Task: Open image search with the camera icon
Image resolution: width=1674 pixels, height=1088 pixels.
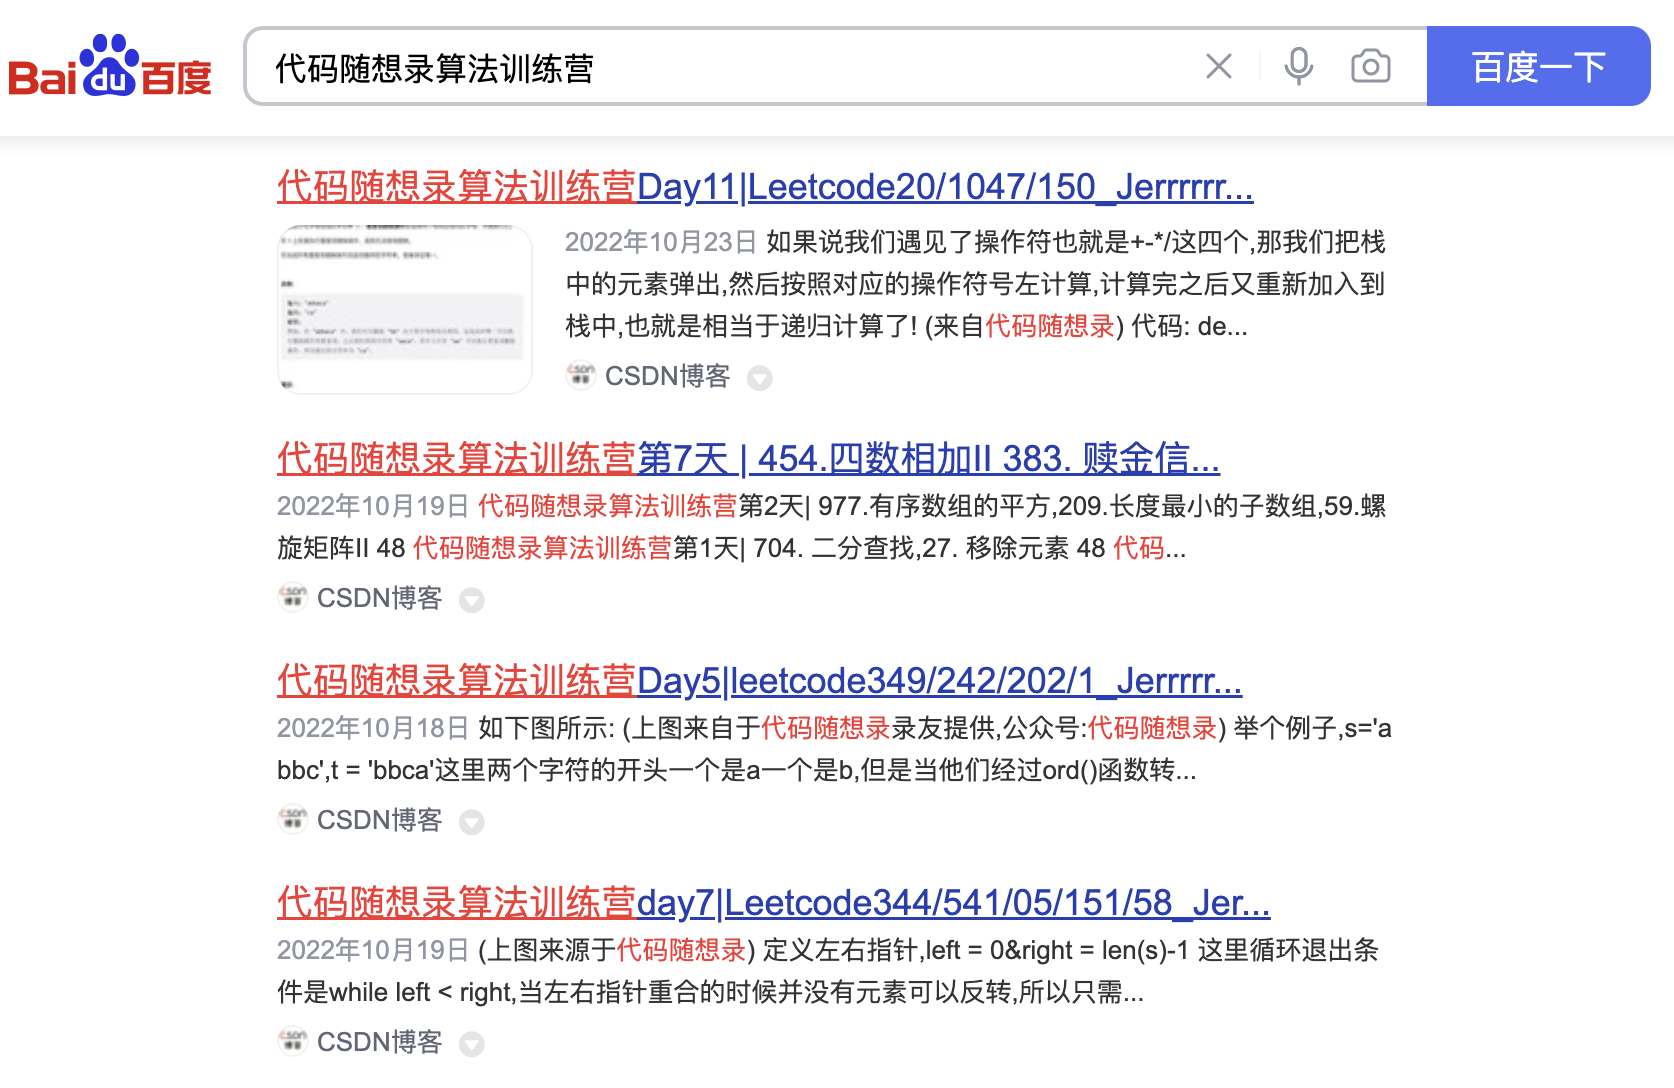Action: coord(1370,66)
